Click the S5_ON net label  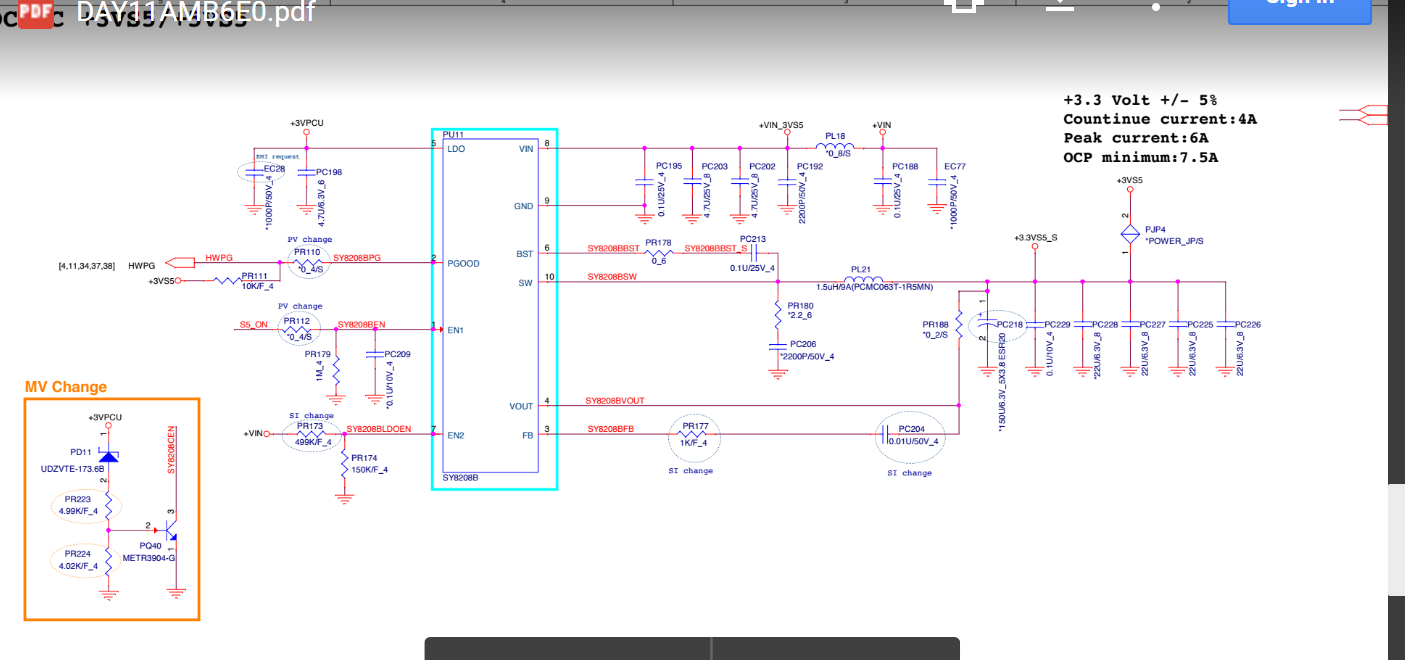(253, 325)
